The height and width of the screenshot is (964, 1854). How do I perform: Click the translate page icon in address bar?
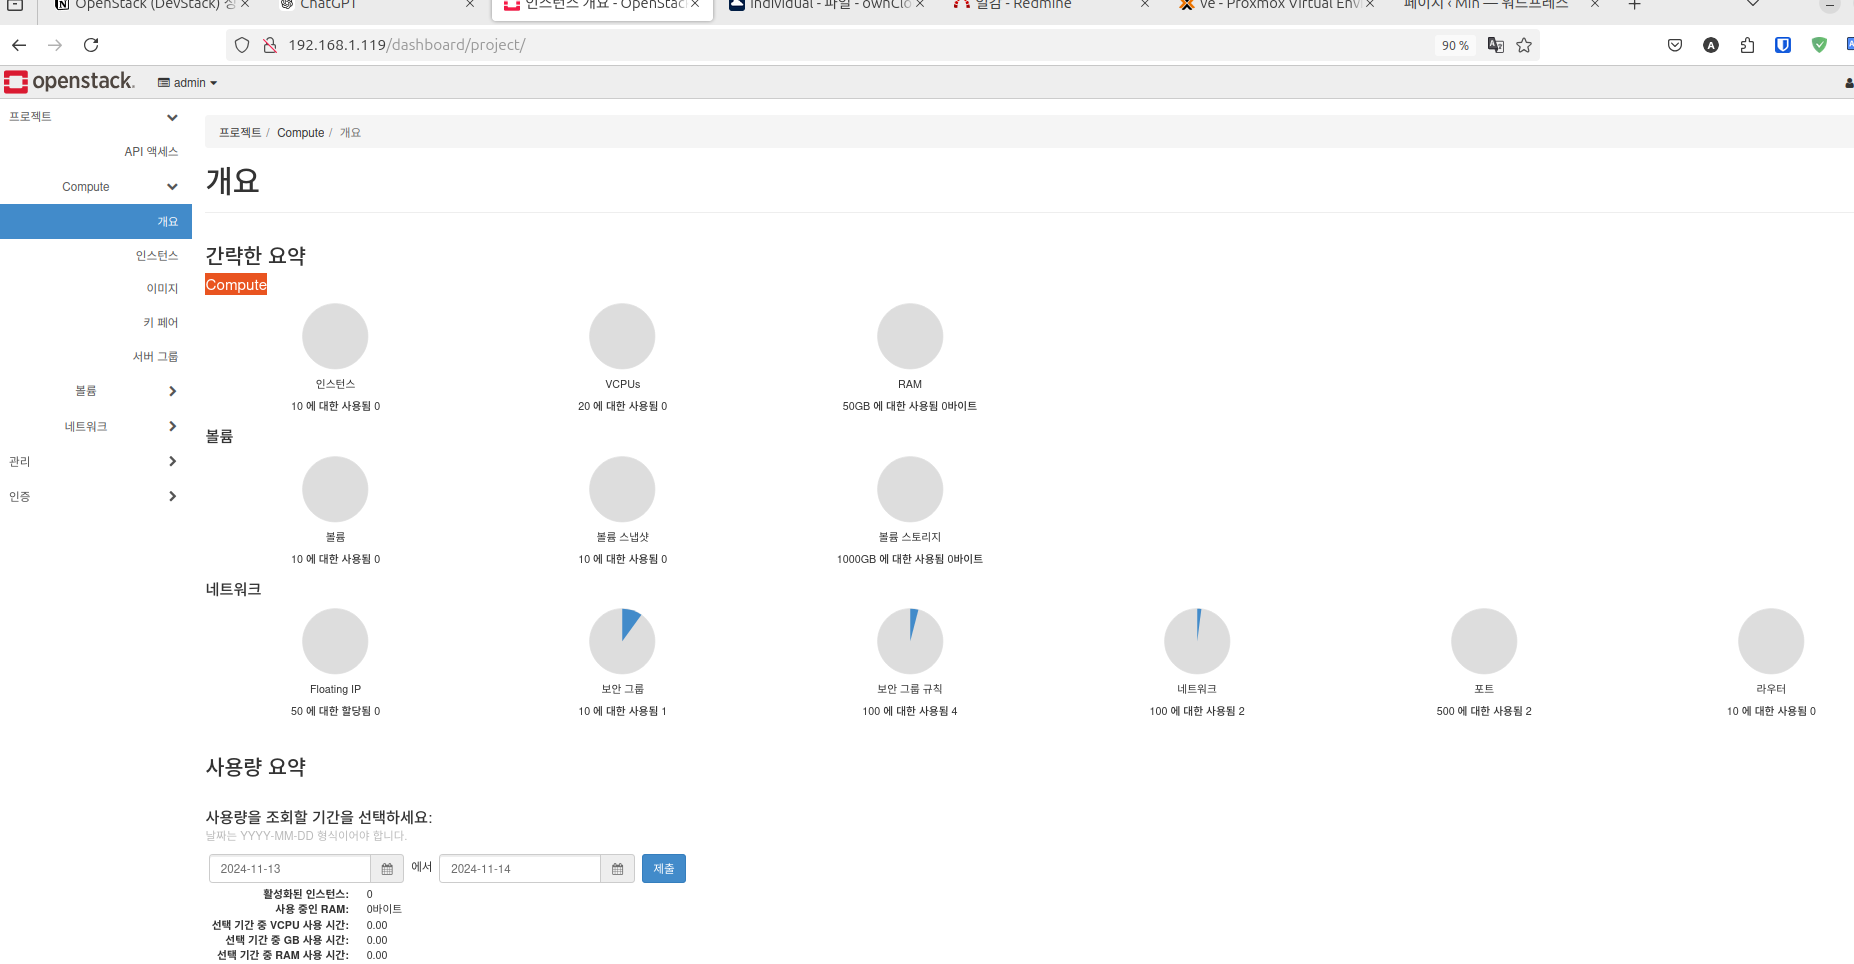pyautogui.click(x=1496, y=45)
